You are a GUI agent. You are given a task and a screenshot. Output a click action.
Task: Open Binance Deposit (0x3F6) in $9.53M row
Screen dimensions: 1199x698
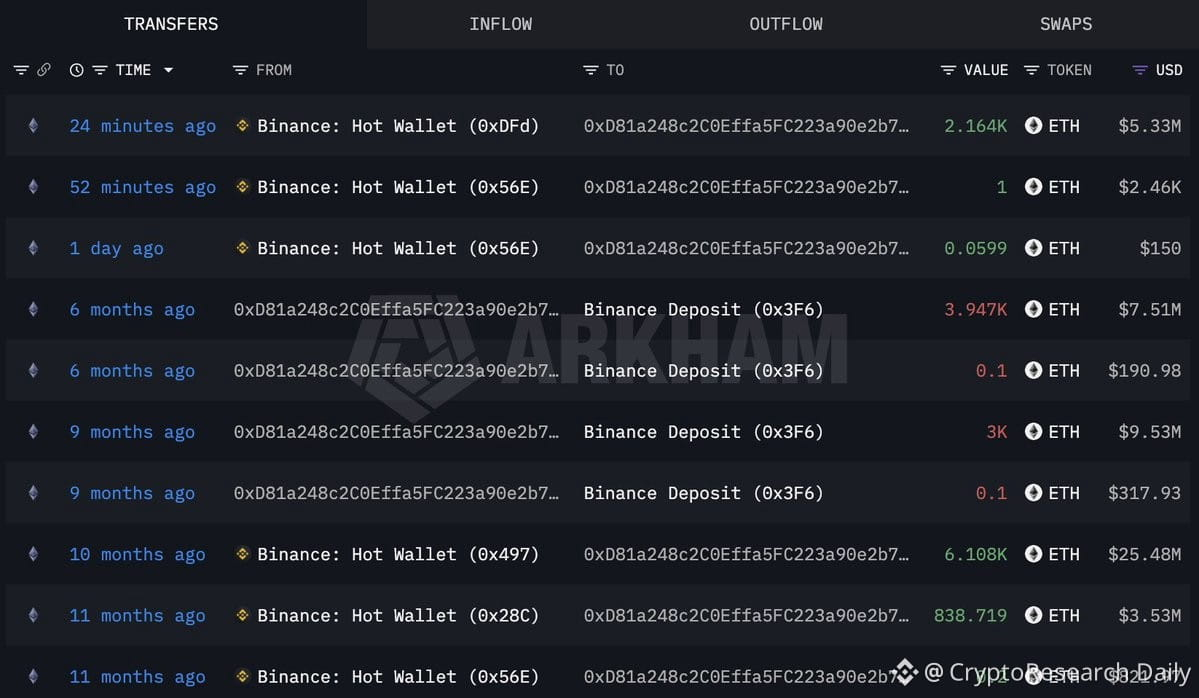(x=703, y=432)
